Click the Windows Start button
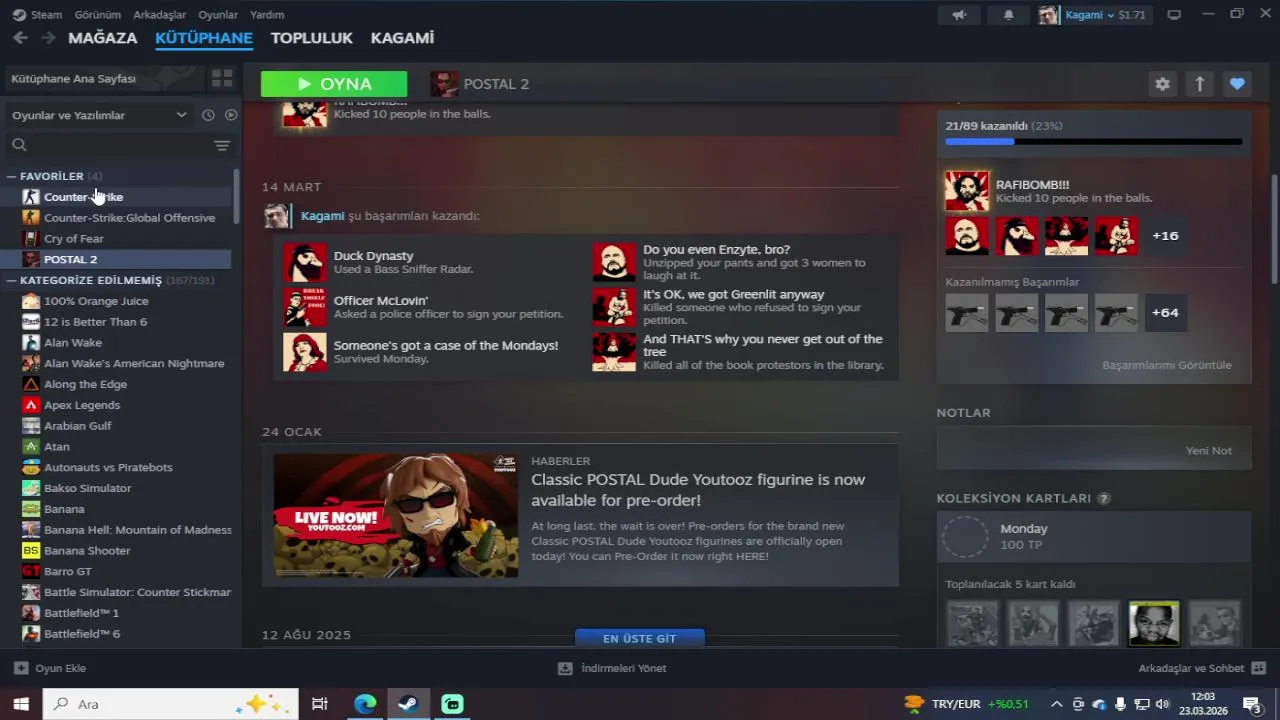The width and height of the screenshot is (1280, 720). coord(20,704)
